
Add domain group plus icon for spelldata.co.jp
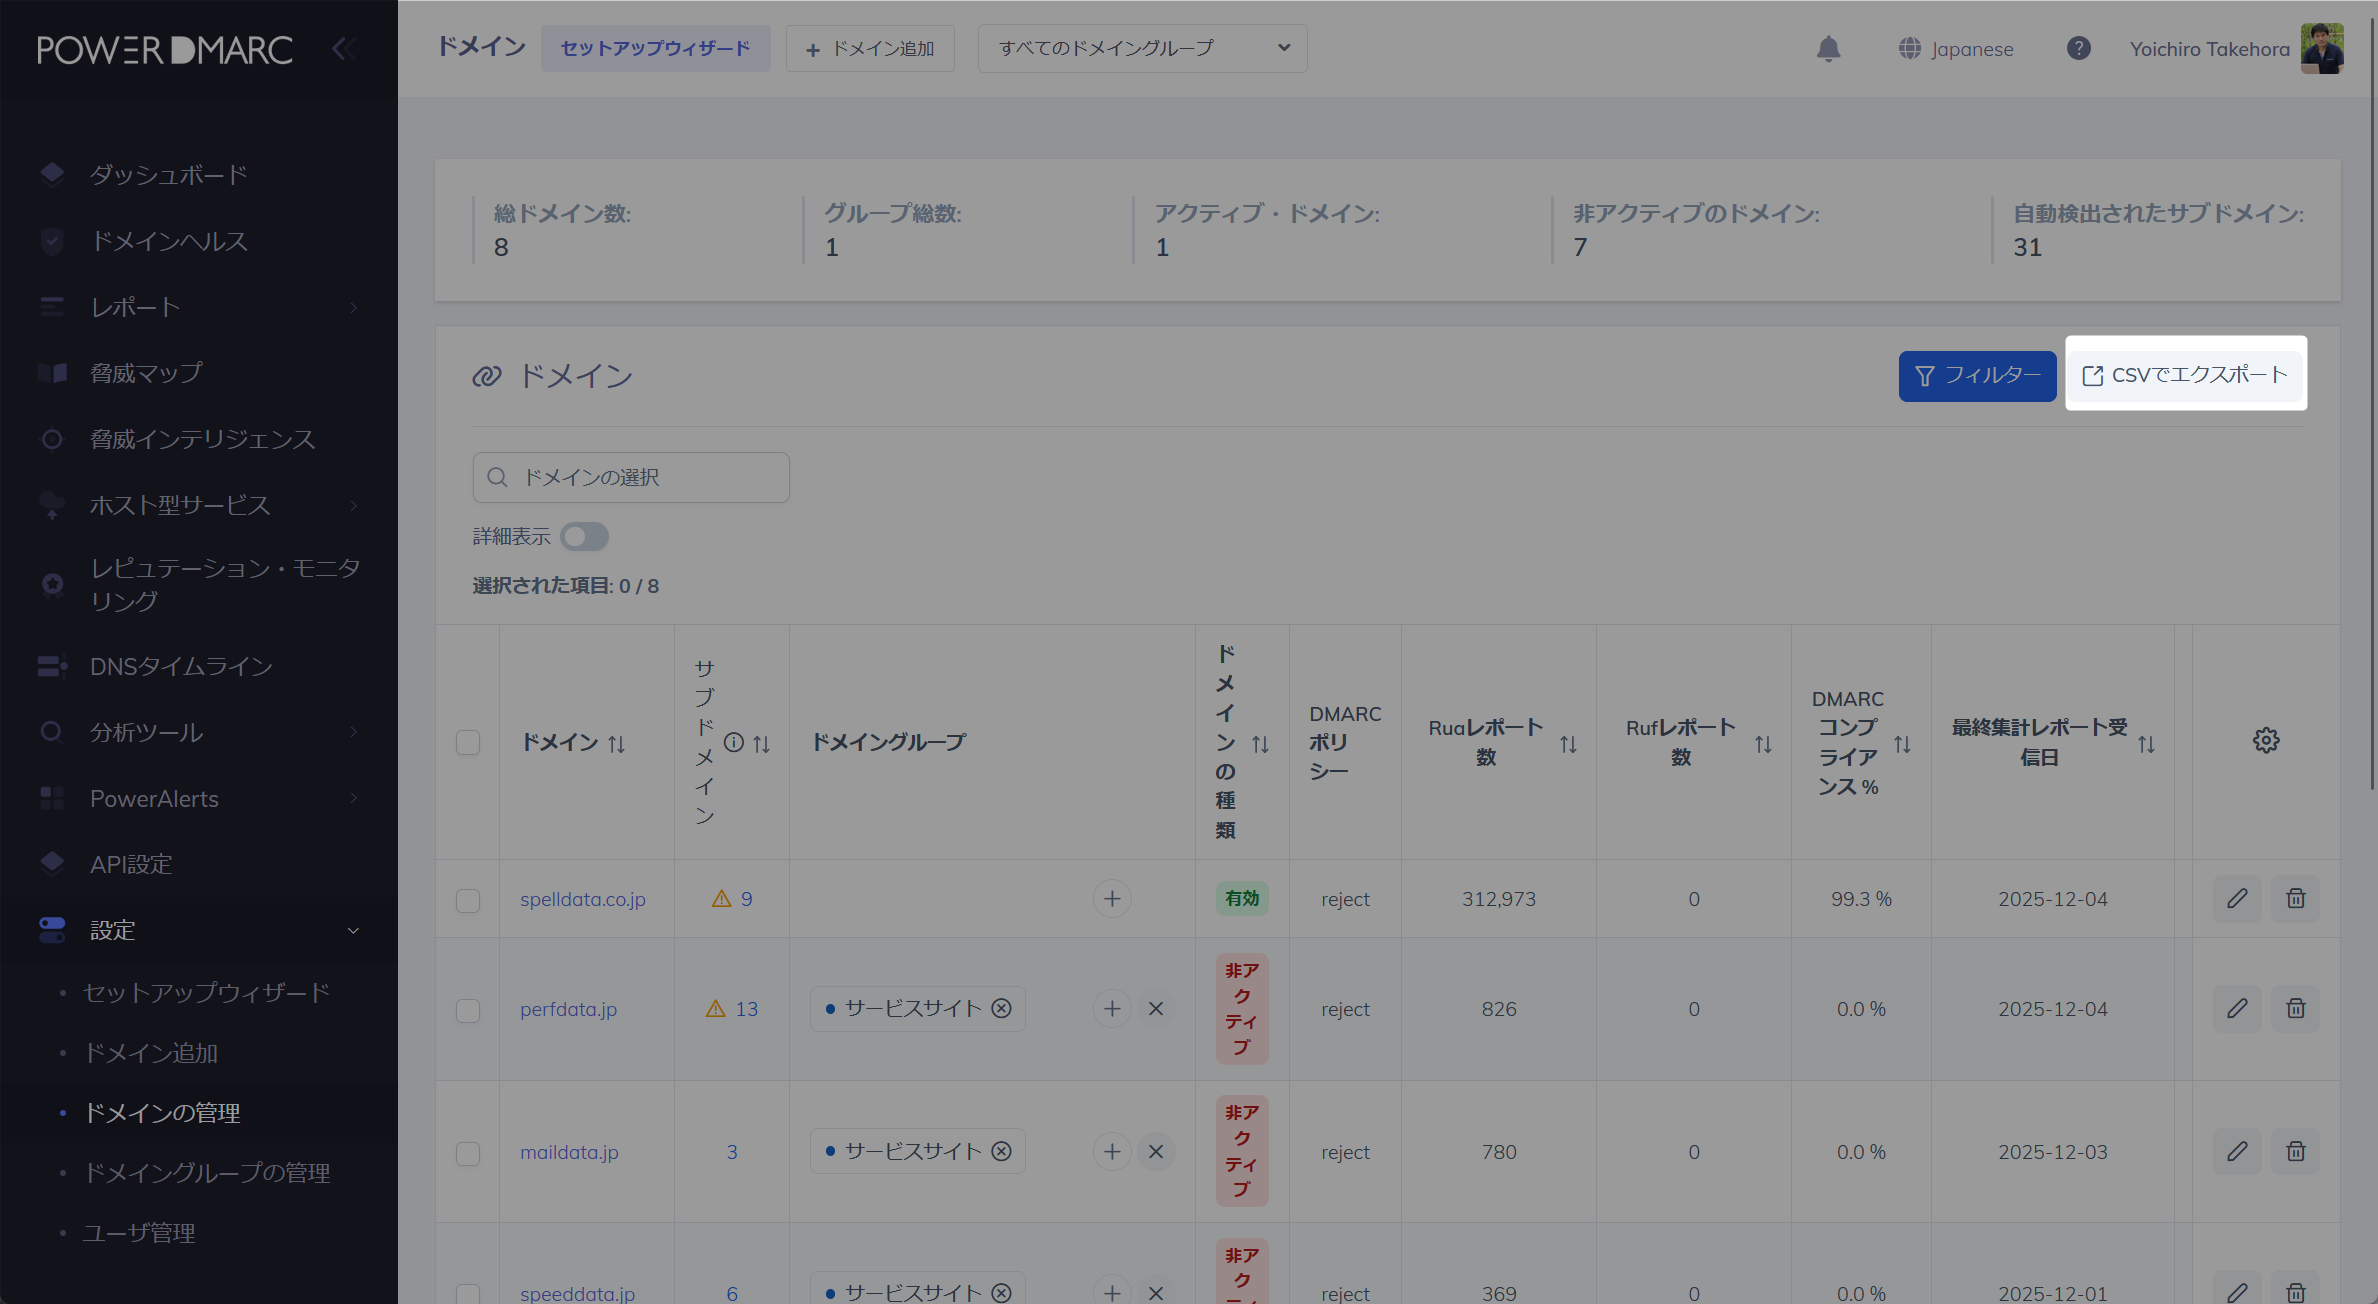pyautogui.click(x=1111, y=898)
